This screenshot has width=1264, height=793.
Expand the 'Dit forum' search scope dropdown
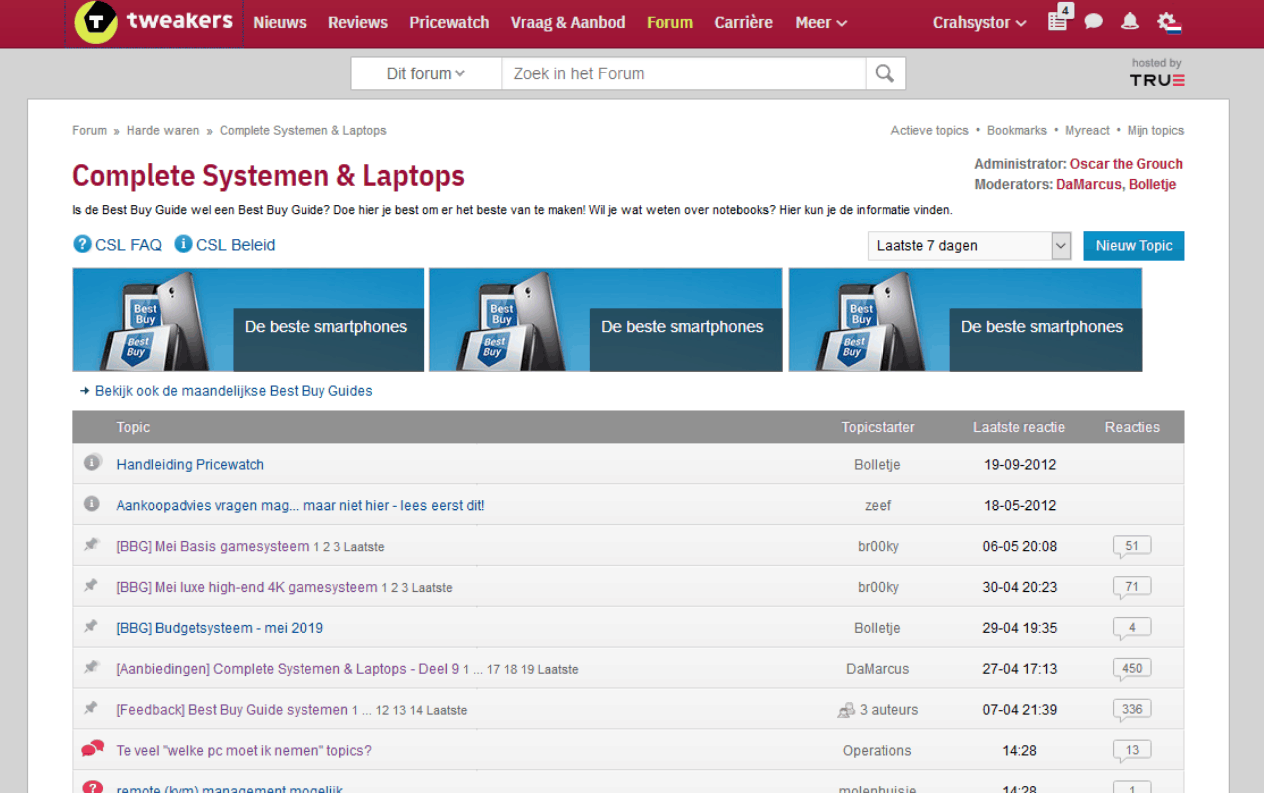[426, 73]
